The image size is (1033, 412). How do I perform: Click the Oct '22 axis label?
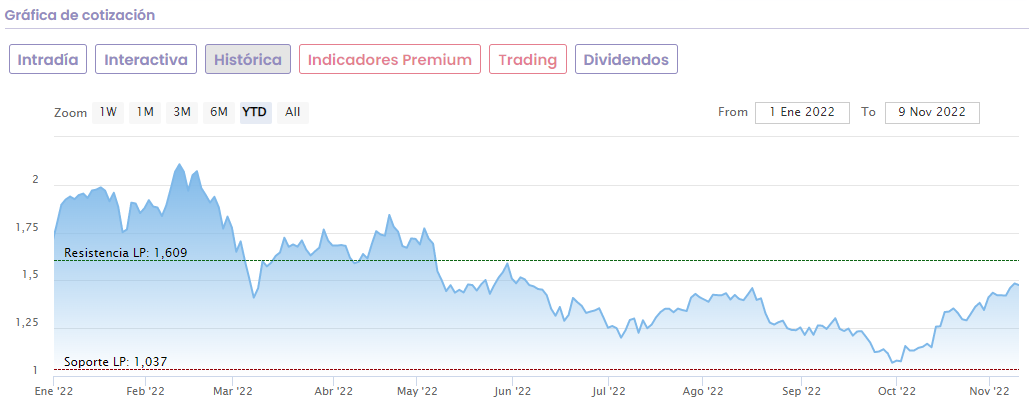(x=896, y=392)
